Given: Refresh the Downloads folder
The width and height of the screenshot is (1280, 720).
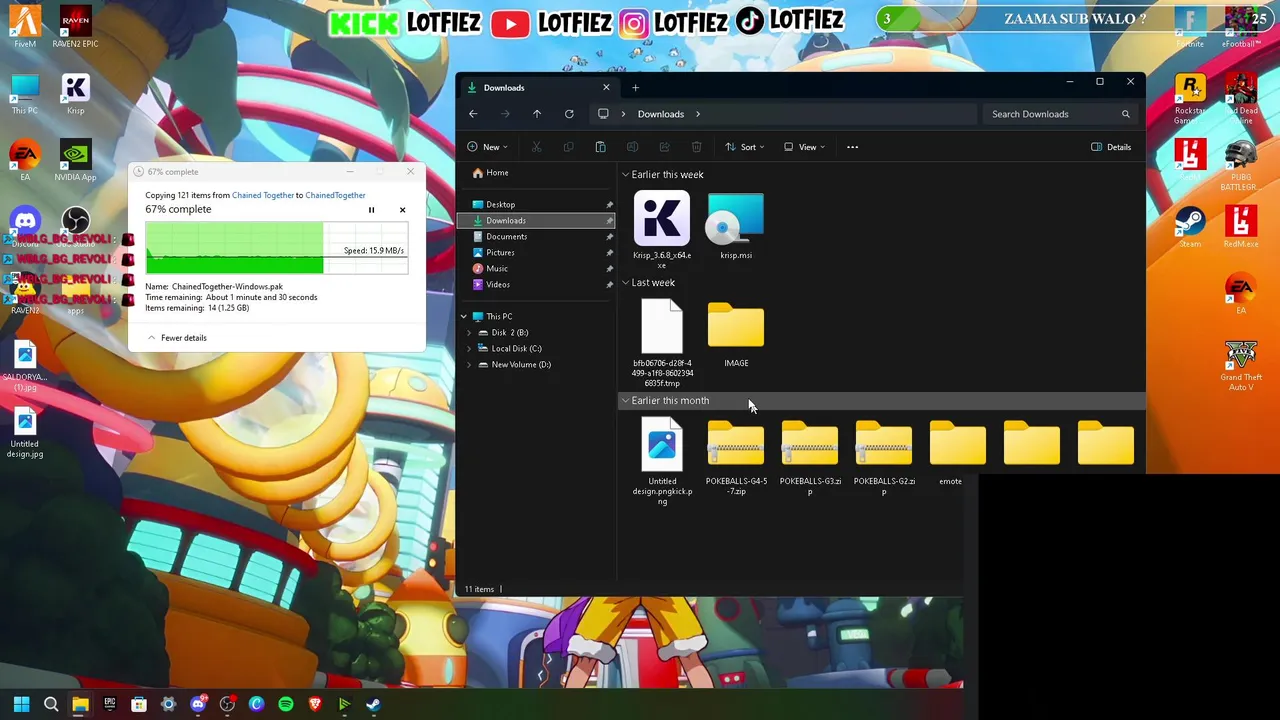Looking at the screenshot, I should point(569,114).
